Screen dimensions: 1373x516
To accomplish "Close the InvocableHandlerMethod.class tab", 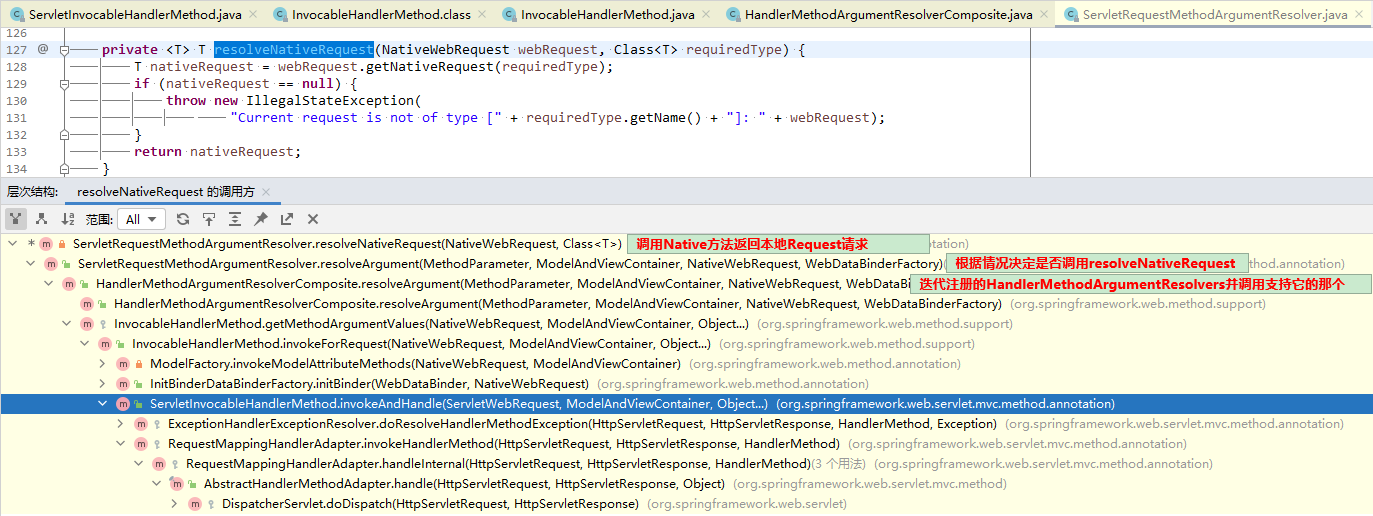I will click(481, 15).
